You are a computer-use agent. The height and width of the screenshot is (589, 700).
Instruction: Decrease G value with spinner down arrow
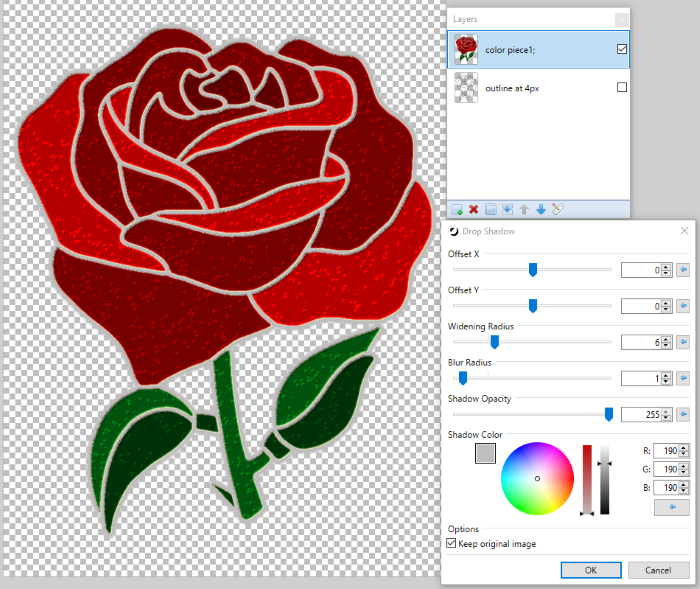[684, 472]
